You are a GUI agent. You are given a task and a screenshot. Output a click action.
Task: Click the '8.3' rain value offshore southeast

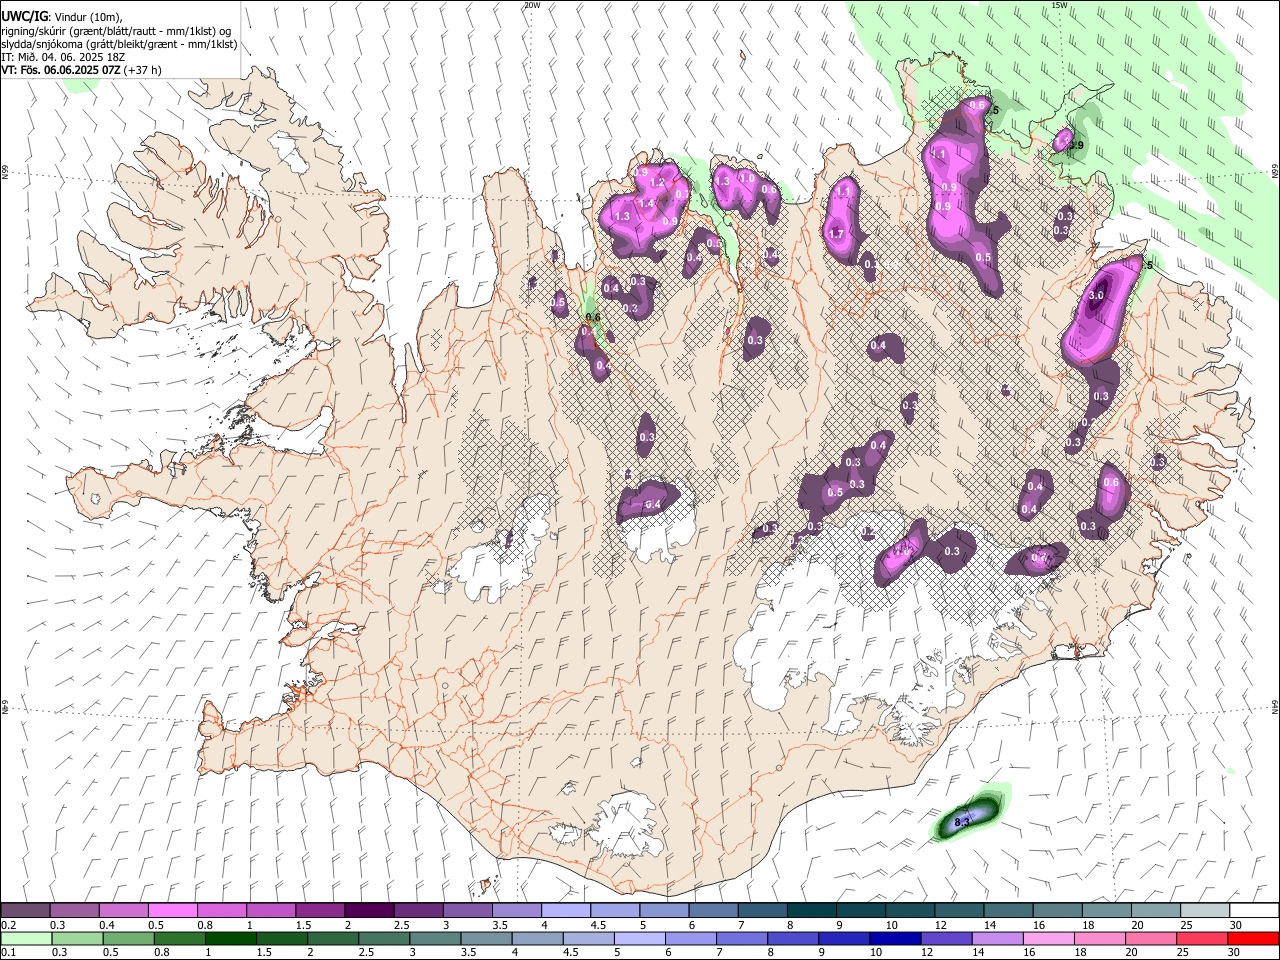(962, 822)
